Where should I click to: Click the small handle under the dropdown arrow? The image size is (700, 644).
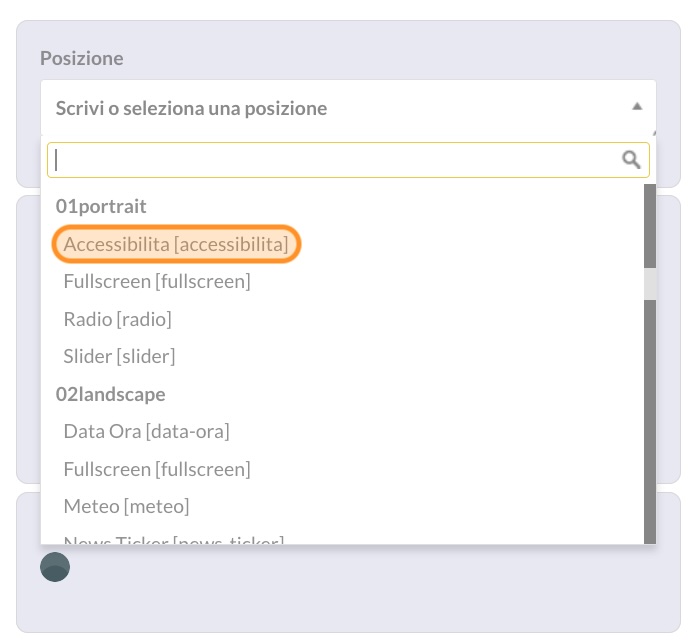click(x=654, y=133)
